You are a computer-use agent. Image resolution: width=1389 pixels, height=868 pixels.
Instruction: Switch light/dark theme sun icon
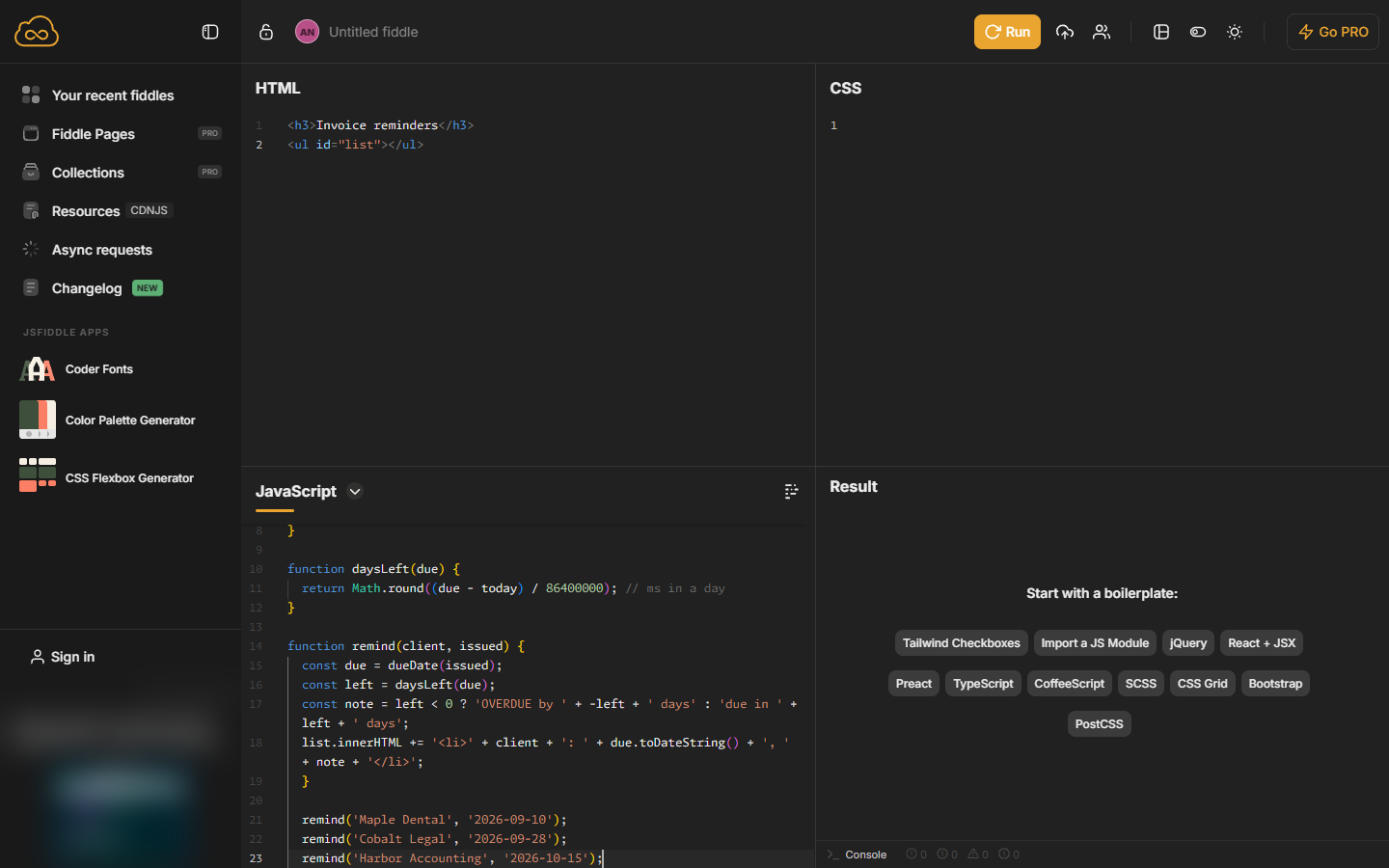(1235, 32)
